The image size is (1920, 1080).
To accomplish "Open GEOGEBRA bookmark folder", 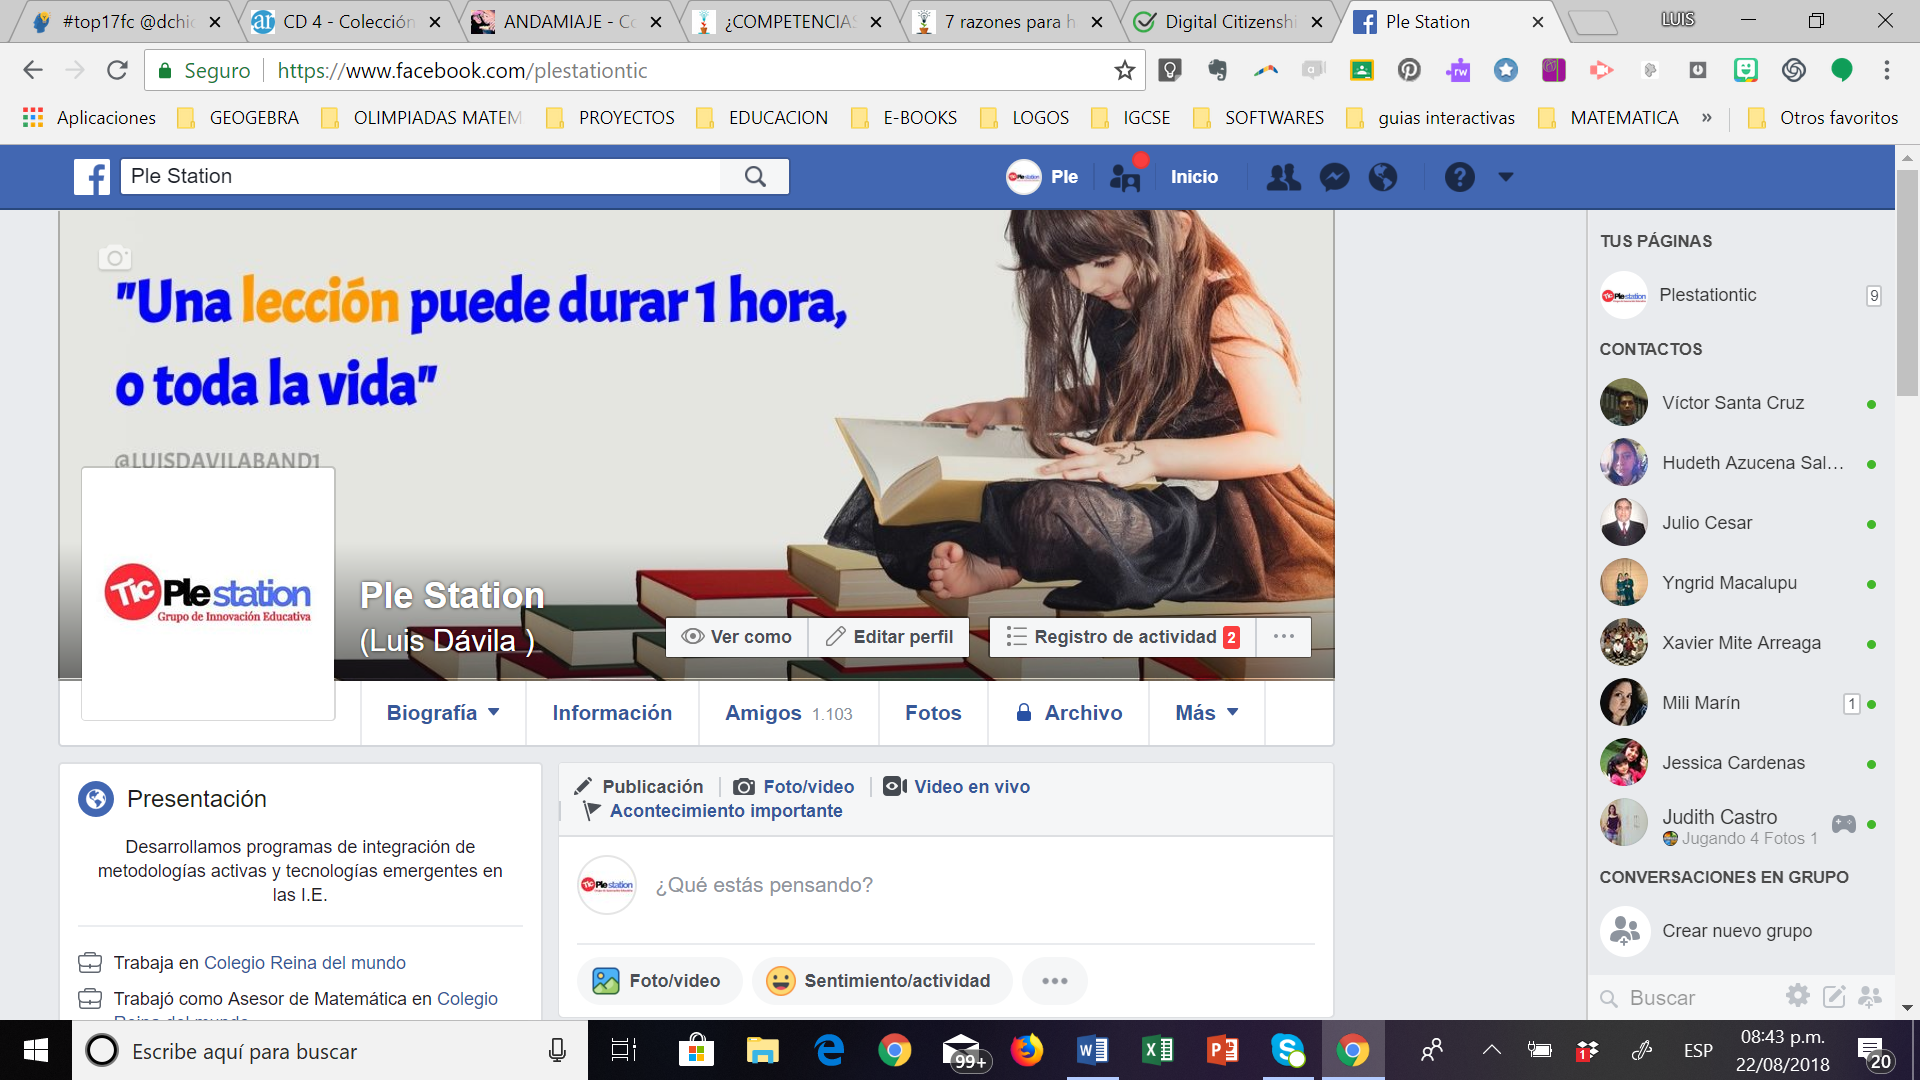I will [238, 118].
